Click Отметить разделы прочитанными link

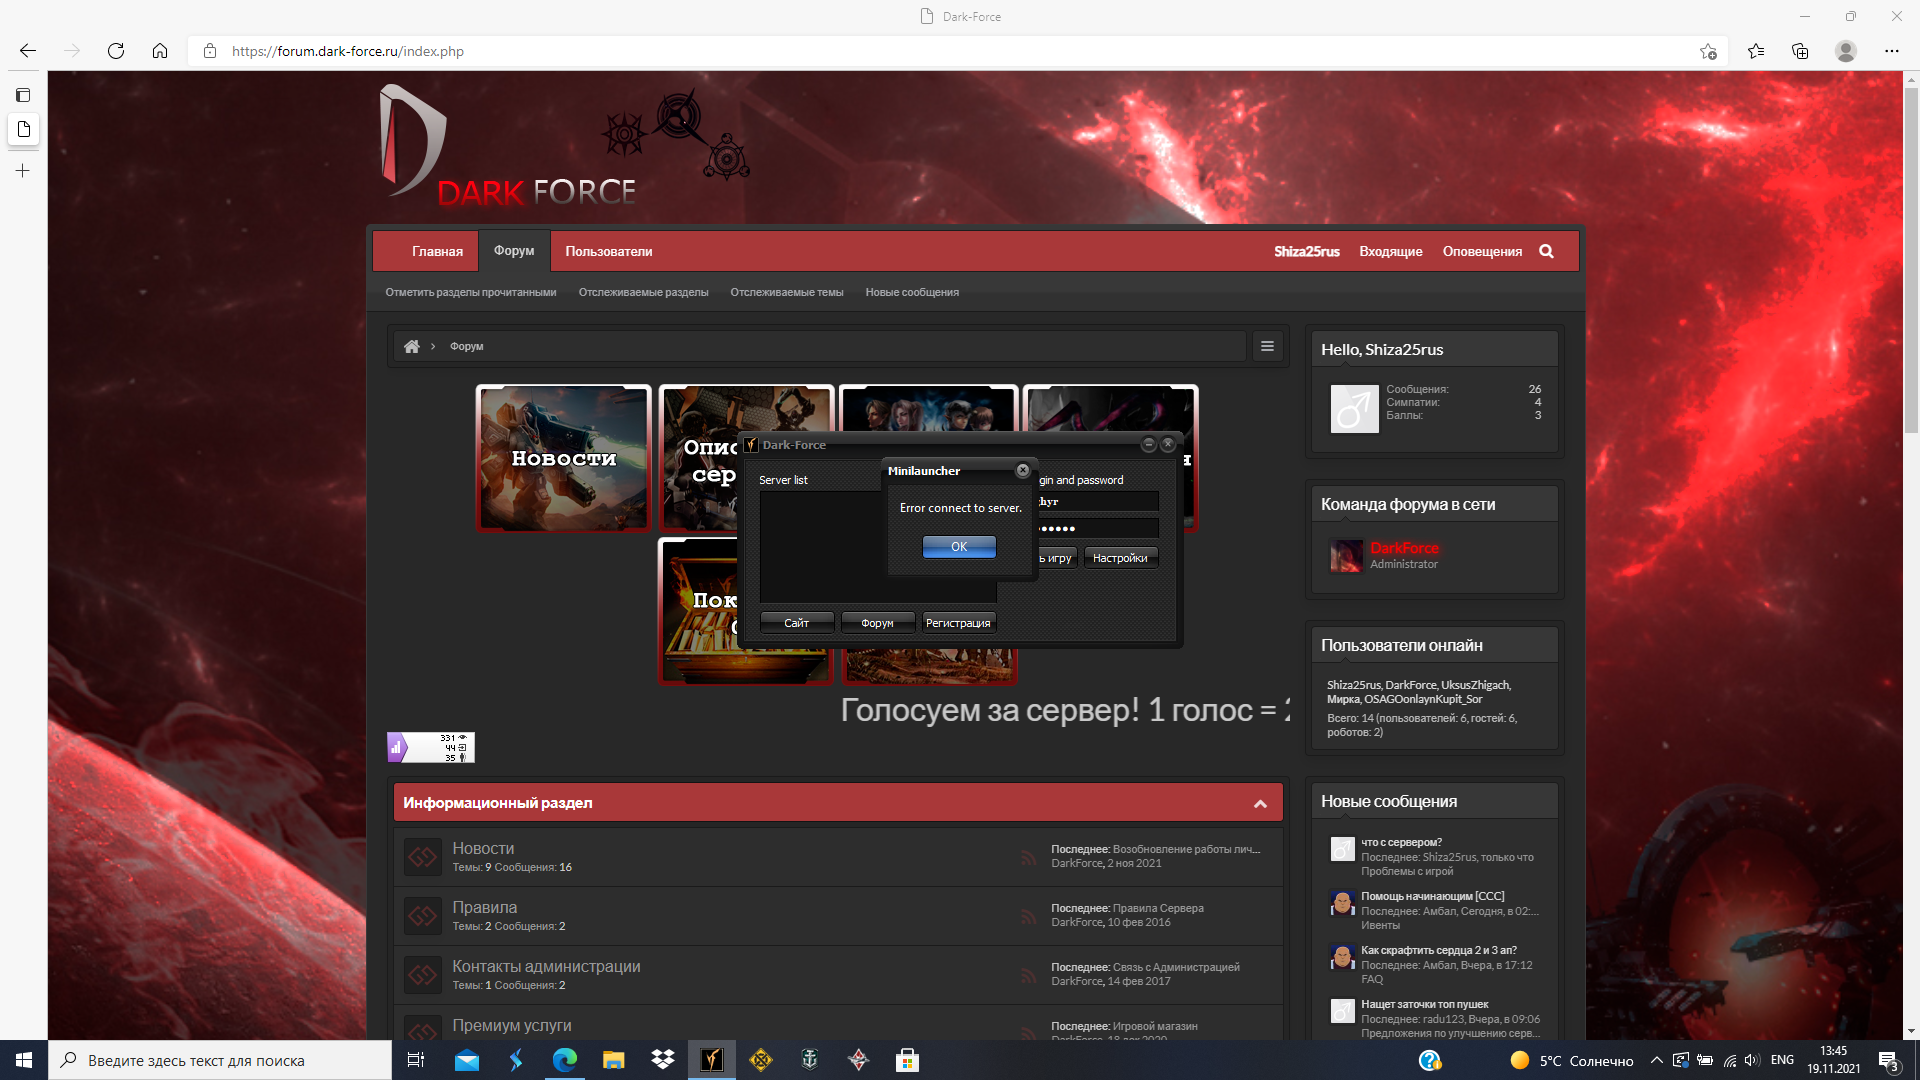pyautogui.click(x=471, y=292)
